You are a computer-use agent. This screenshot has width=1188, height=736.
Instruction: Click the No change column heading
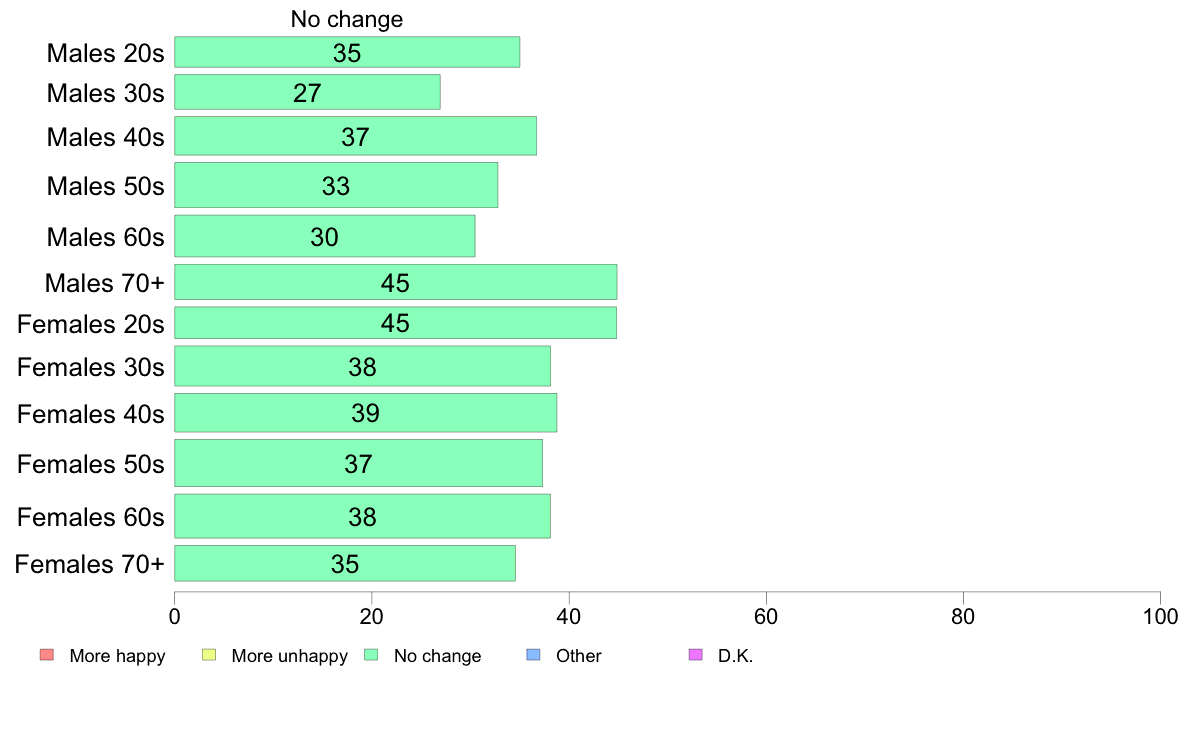(347, 19)
